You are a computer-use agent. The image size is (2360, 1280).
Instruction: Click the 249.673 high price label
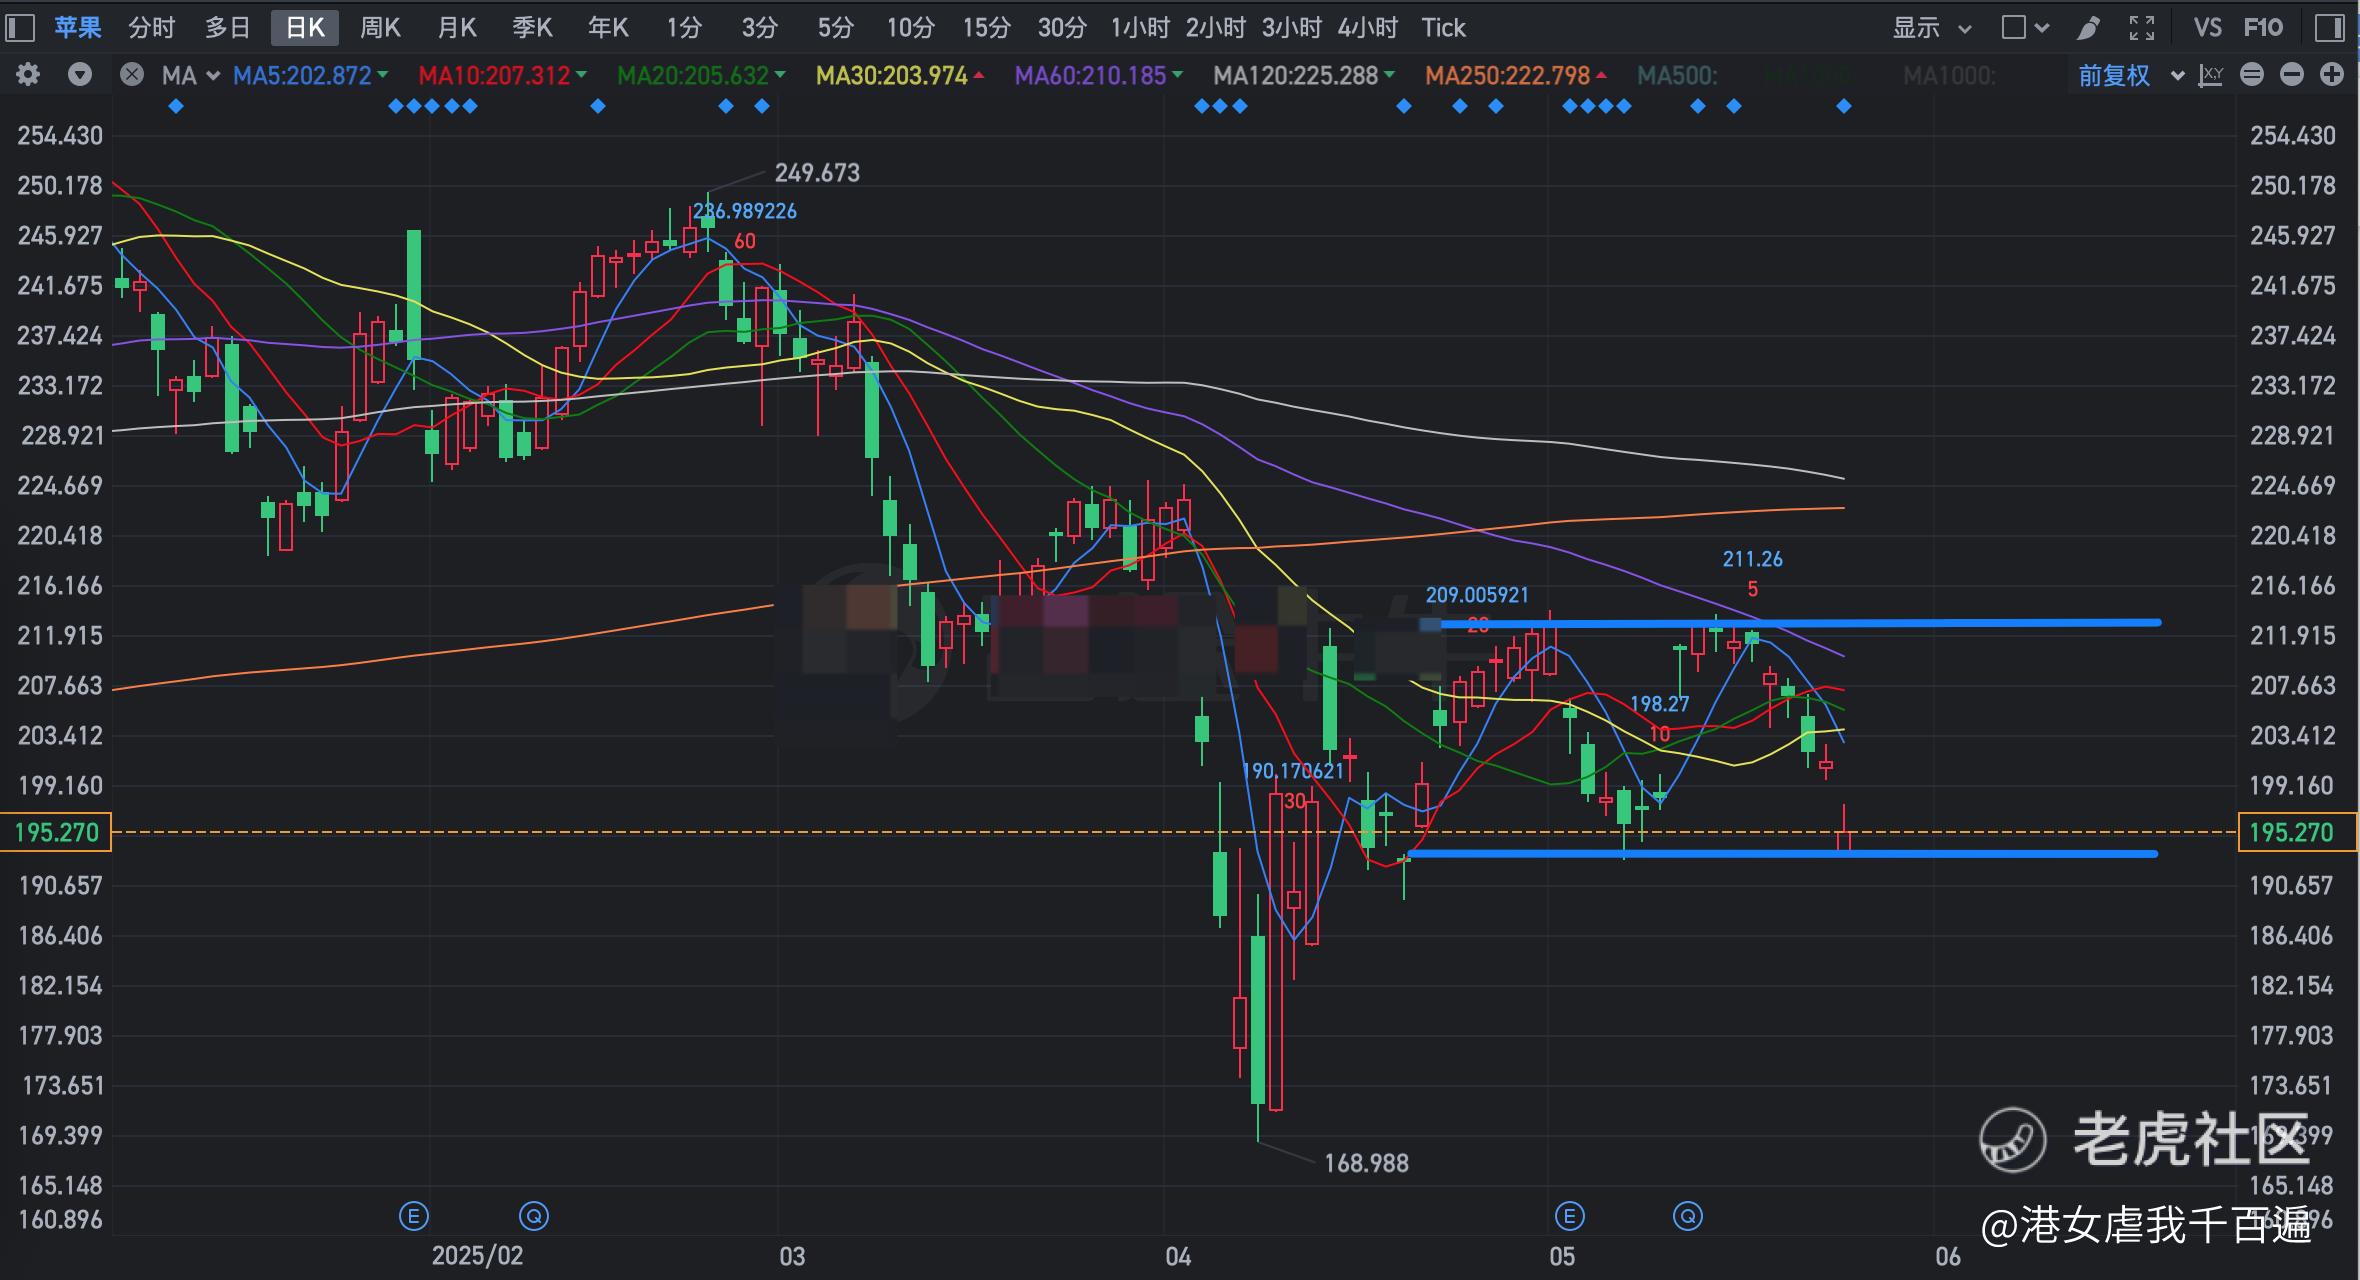click(x=817, y=173)
